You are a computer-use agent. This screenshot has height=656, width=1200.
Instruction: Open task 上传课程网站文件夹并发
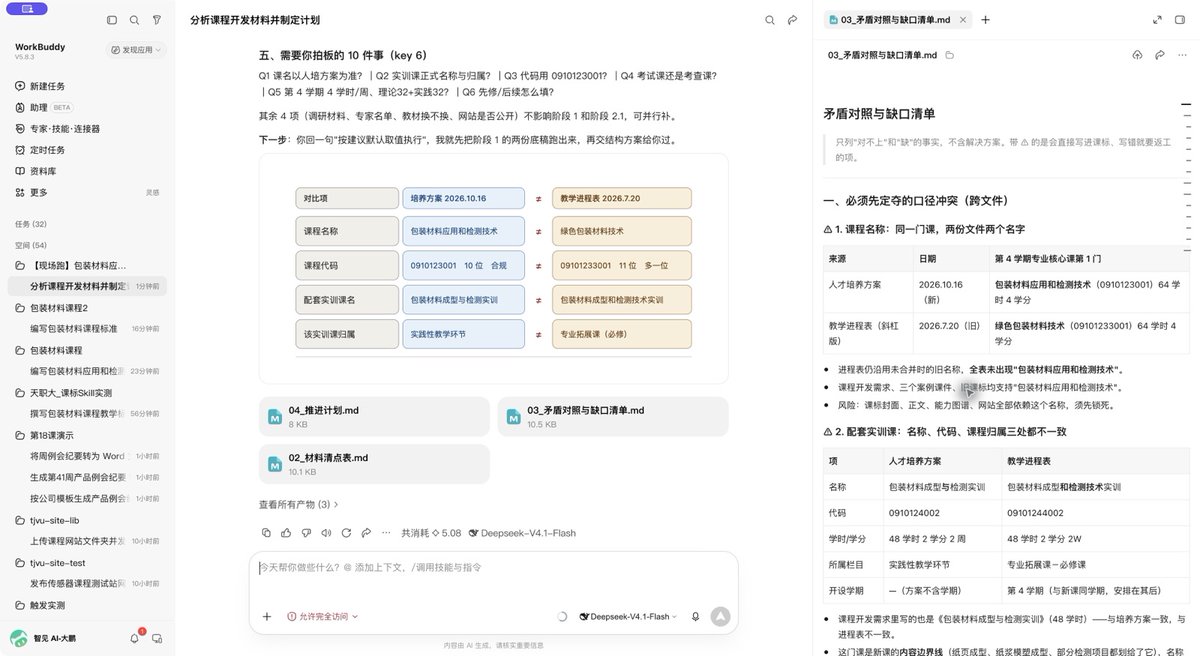point(87,541)
